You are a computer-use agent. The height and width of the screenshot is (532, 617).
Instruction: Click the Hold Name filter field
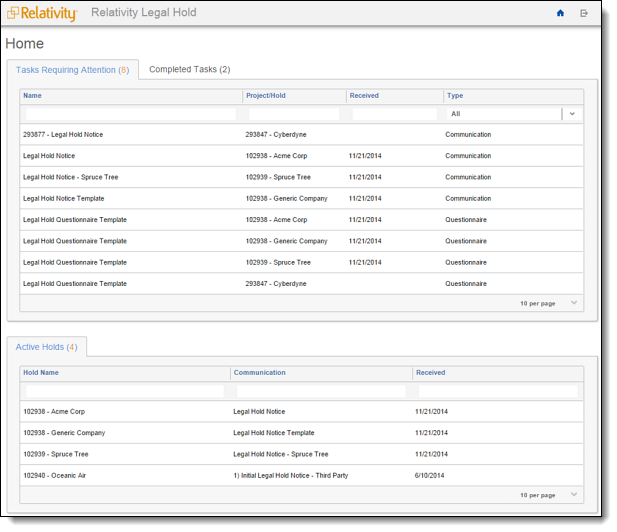[125, 391]
